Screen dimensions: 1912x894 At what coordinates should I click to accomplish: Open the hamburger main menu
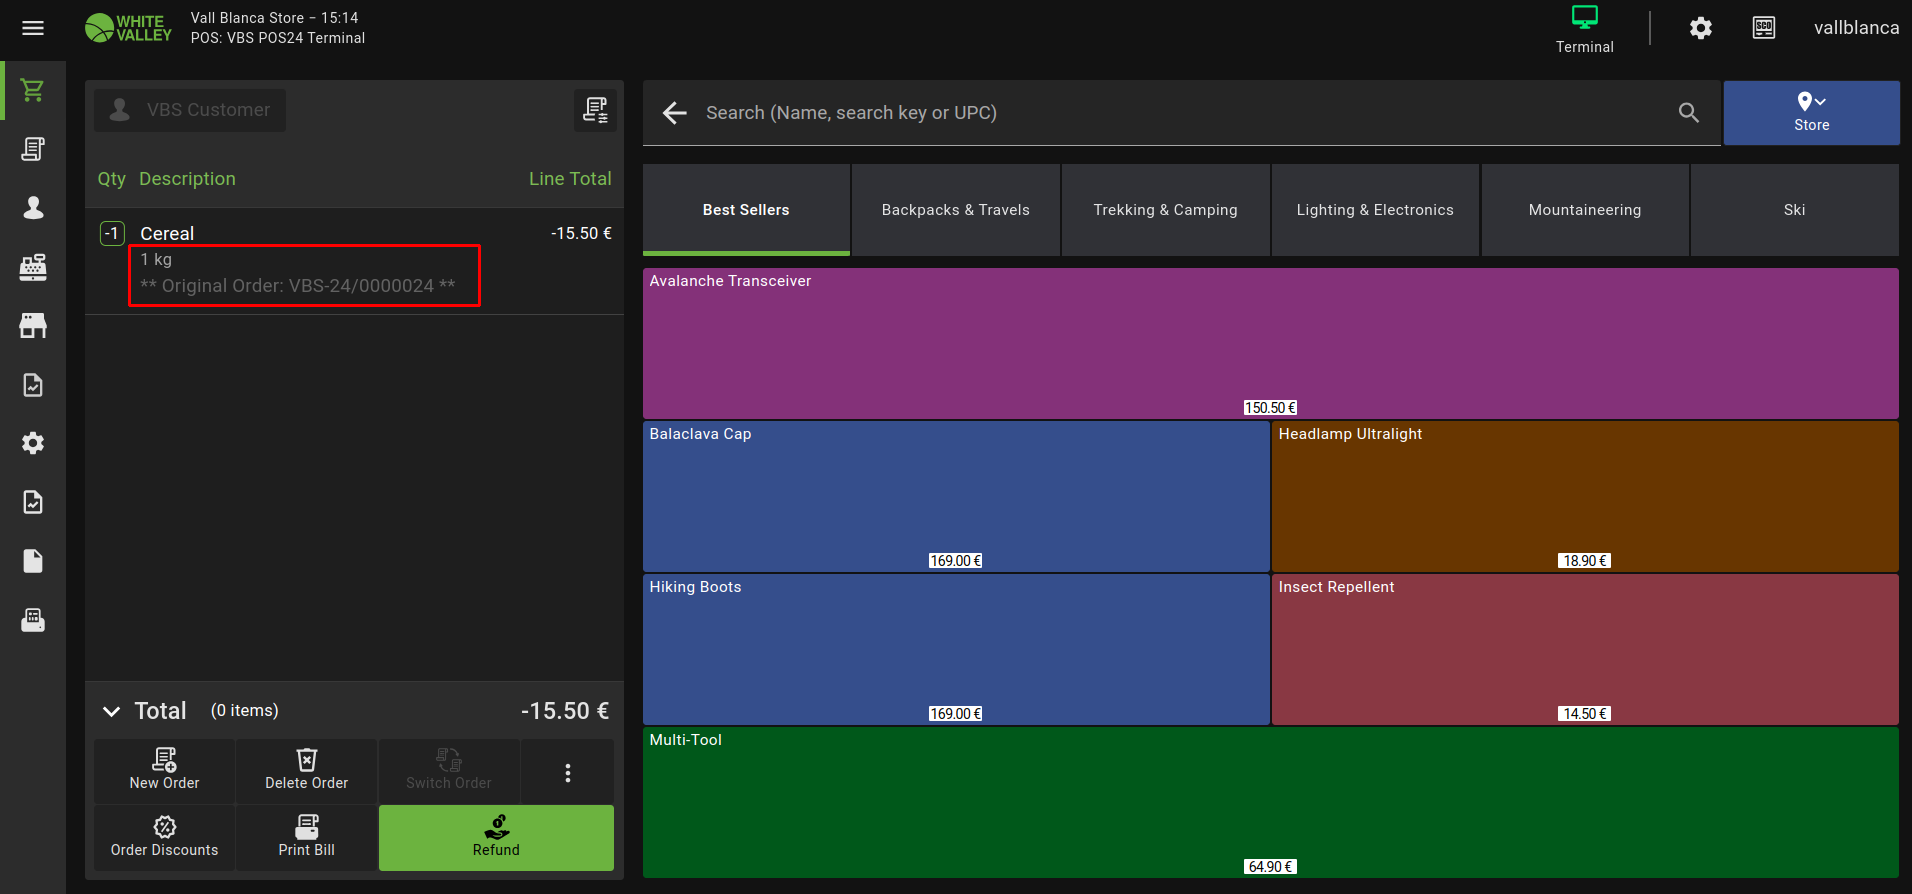33,28
